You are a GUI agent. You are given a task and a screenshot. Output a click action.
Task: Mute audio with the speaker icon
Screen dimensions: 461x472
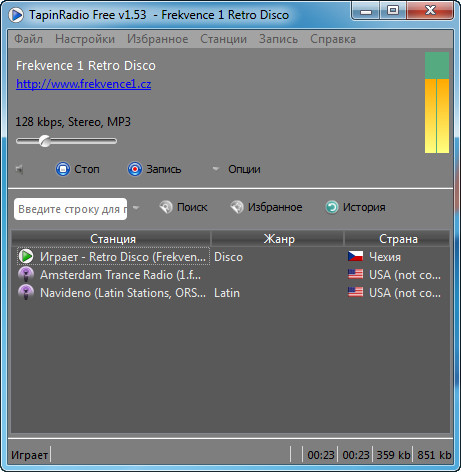[20, 169]
